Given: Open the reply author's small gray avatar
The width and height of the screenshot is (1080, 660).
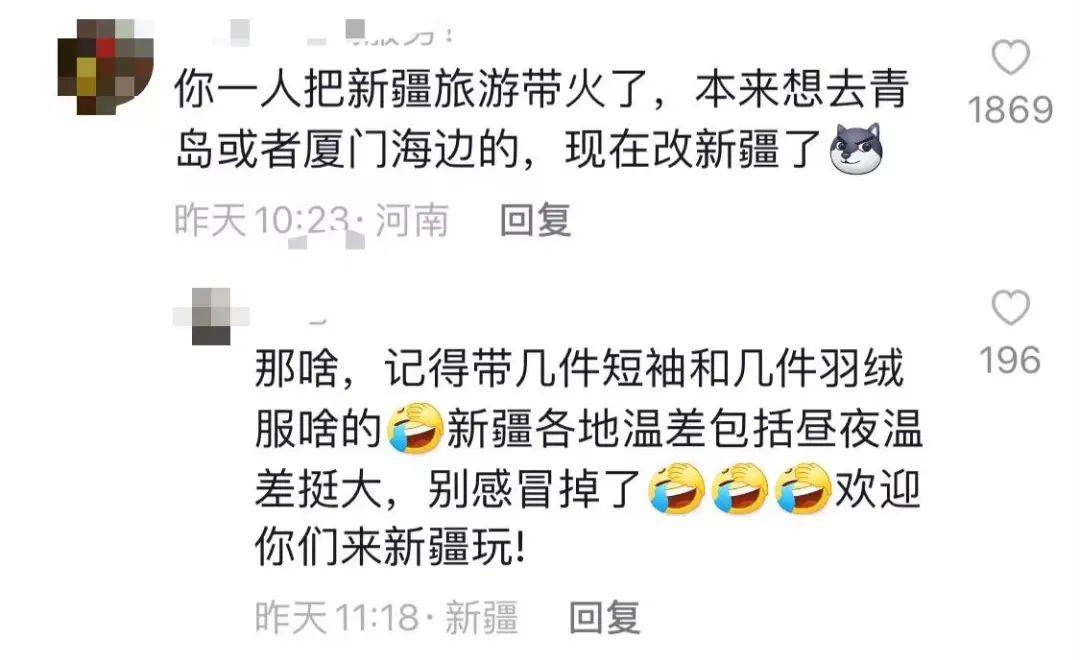Looking at the screenshot, I should pyautogui.click(x=211, y=316).
